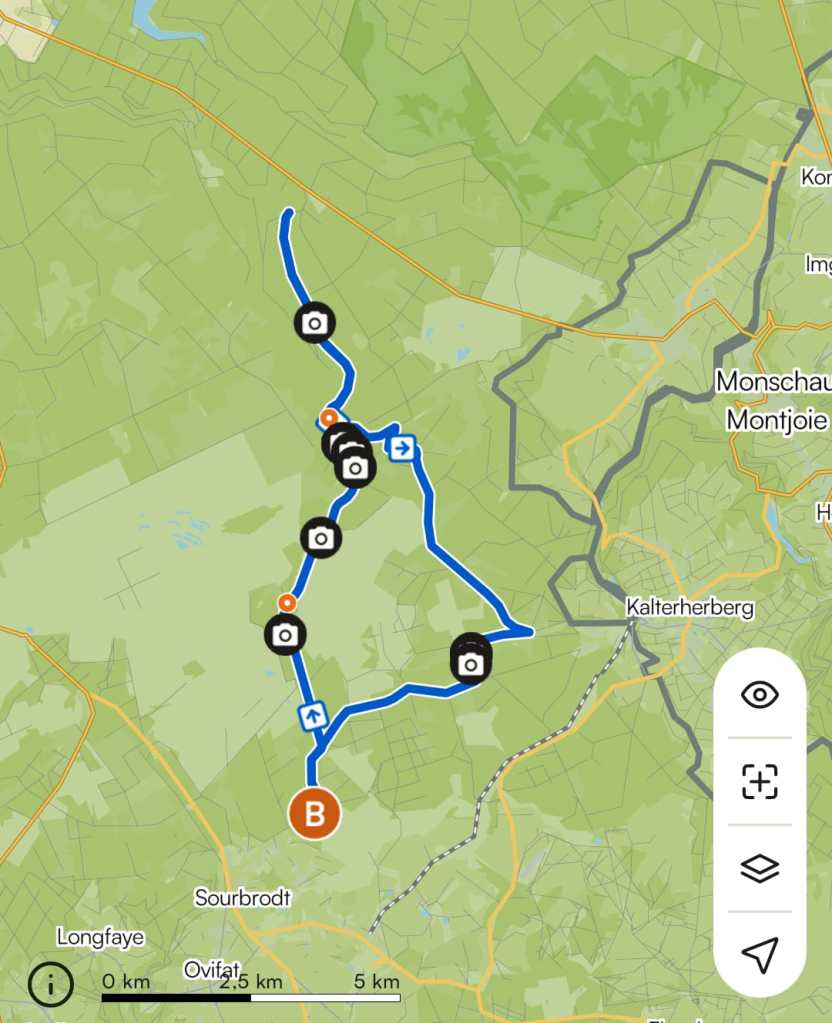Viewport: 832px width, 1023px height.
Task: Tap the Longfaye village label
Action: click(100, 938)
